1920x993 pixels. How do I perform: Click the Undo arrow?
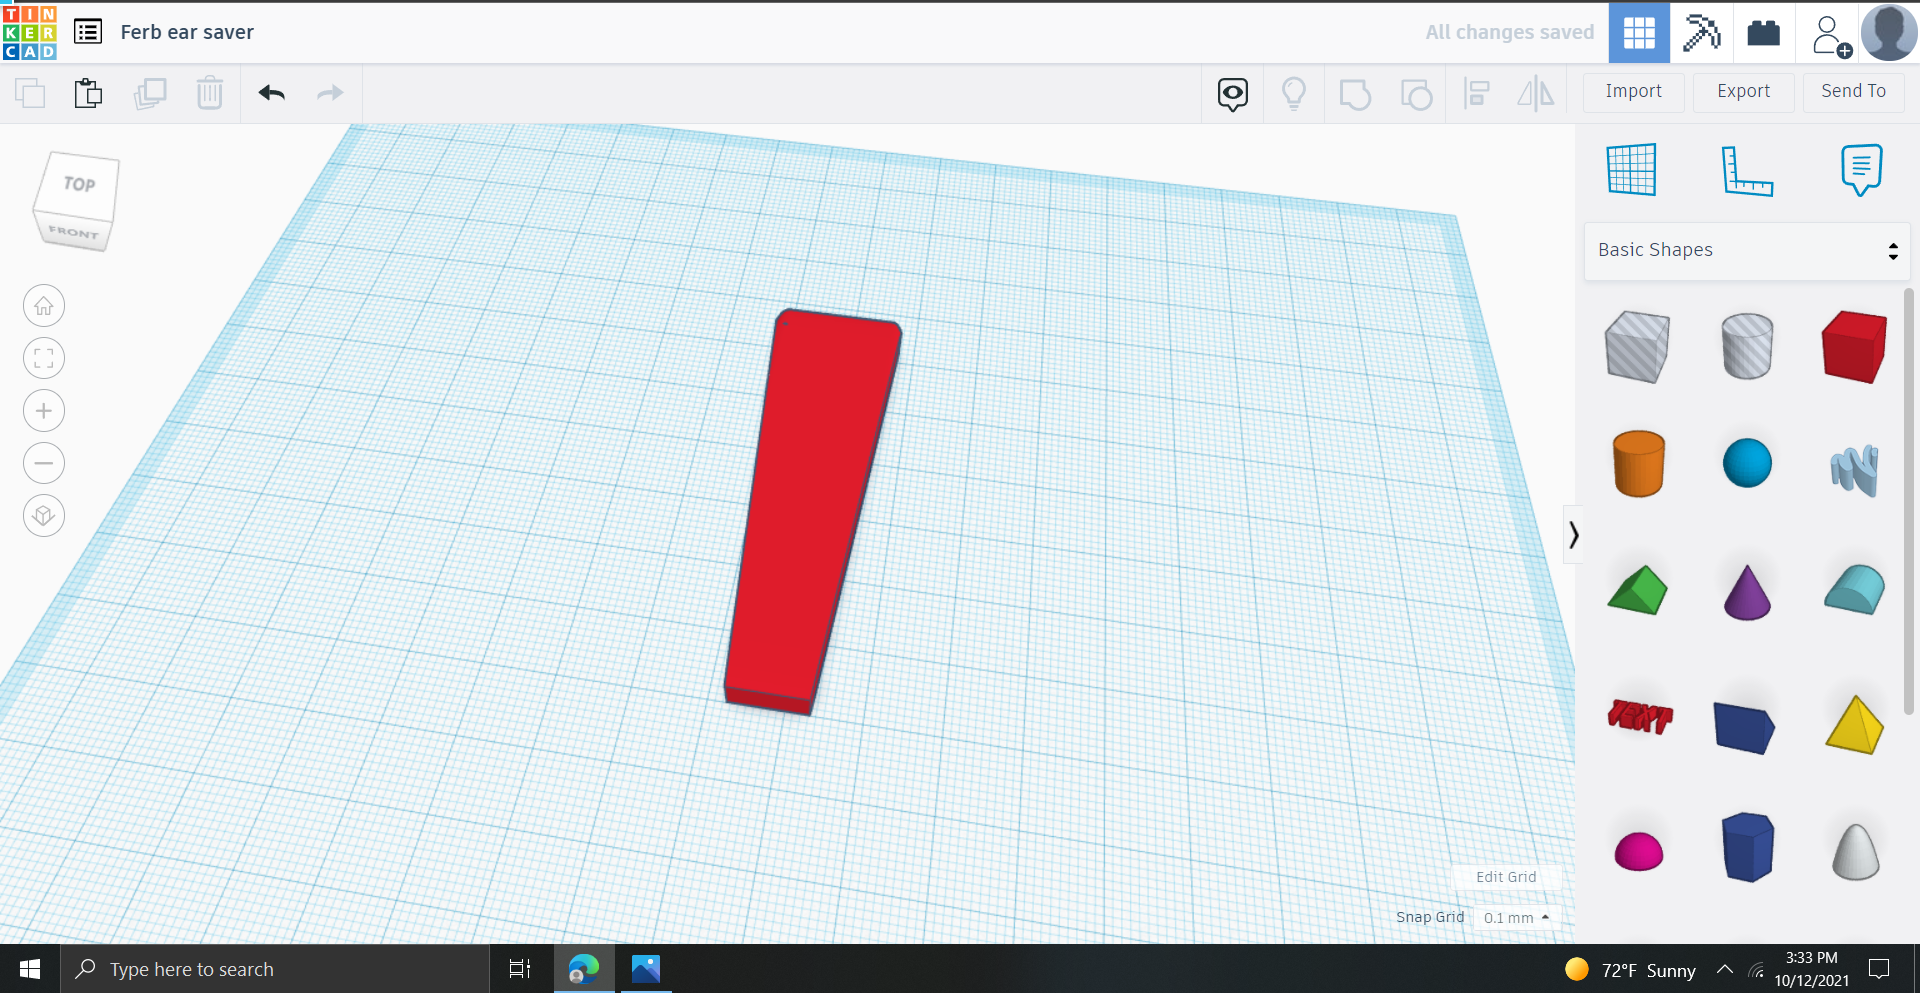tap(271, 93)
